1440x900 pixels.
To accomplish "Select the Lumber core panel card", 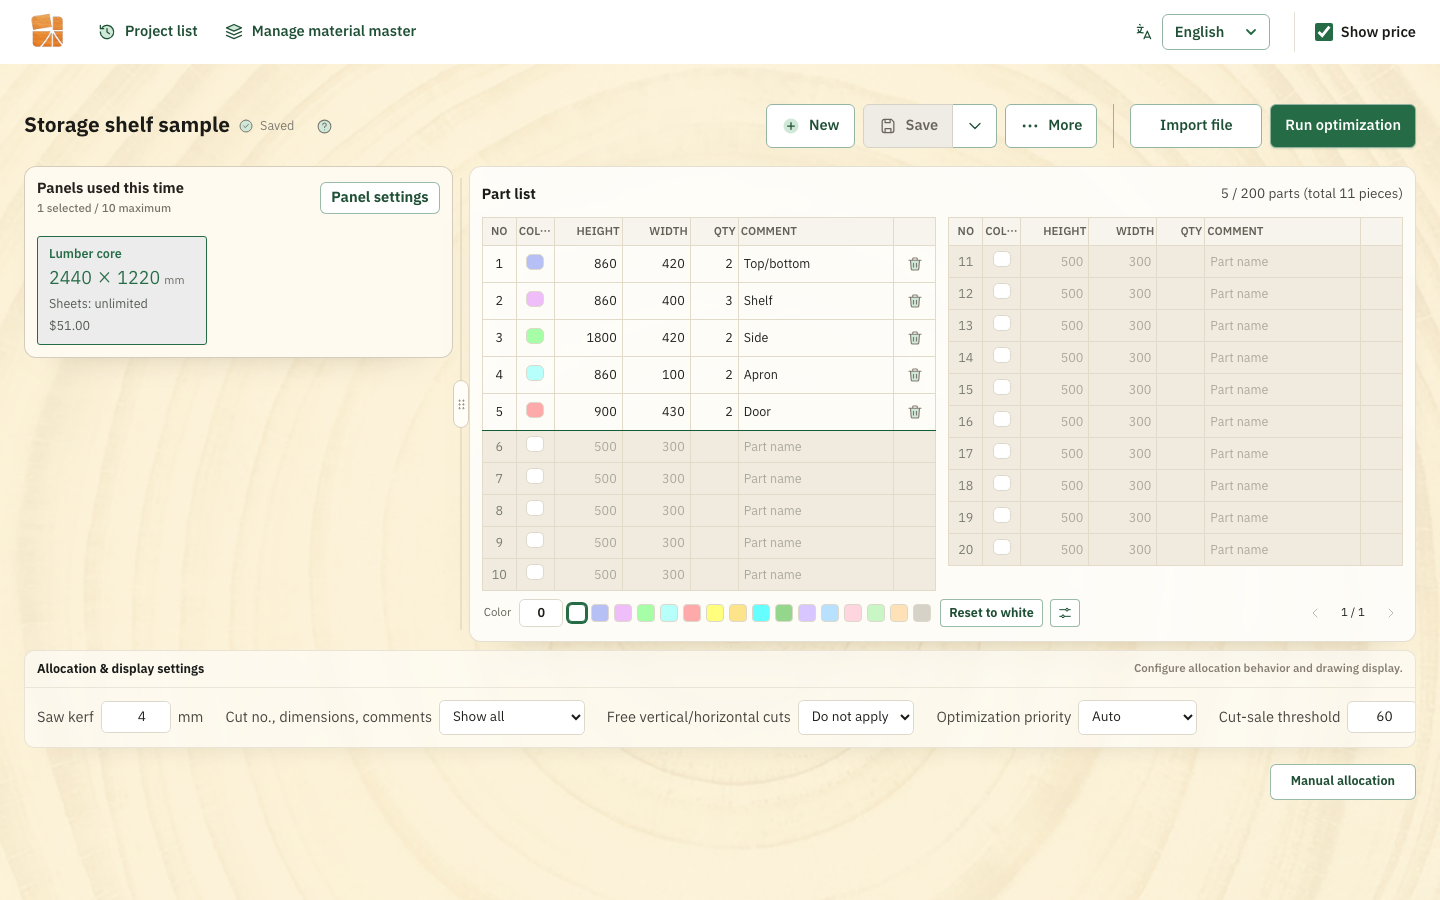I will click(122, 291).
